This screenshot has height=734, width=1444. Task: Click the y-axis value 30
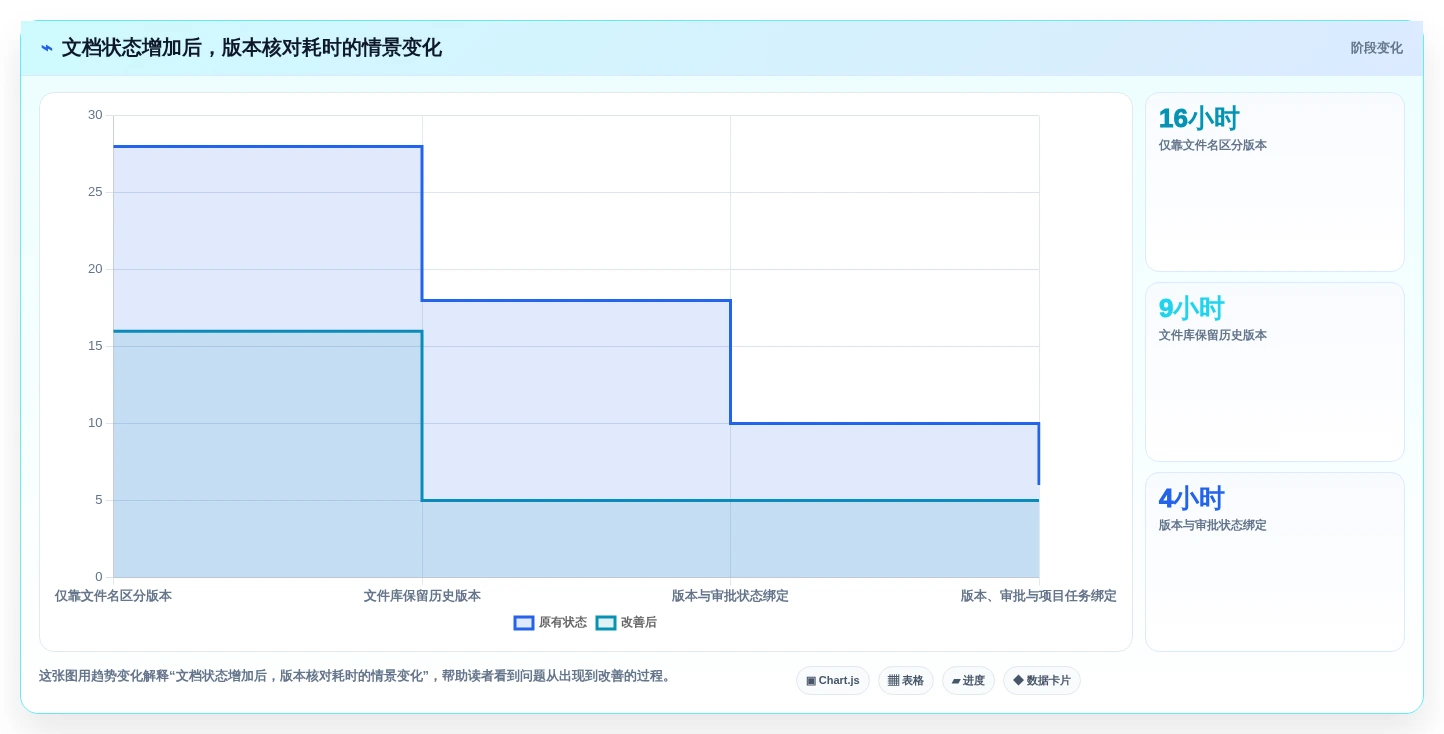[95, 115]
